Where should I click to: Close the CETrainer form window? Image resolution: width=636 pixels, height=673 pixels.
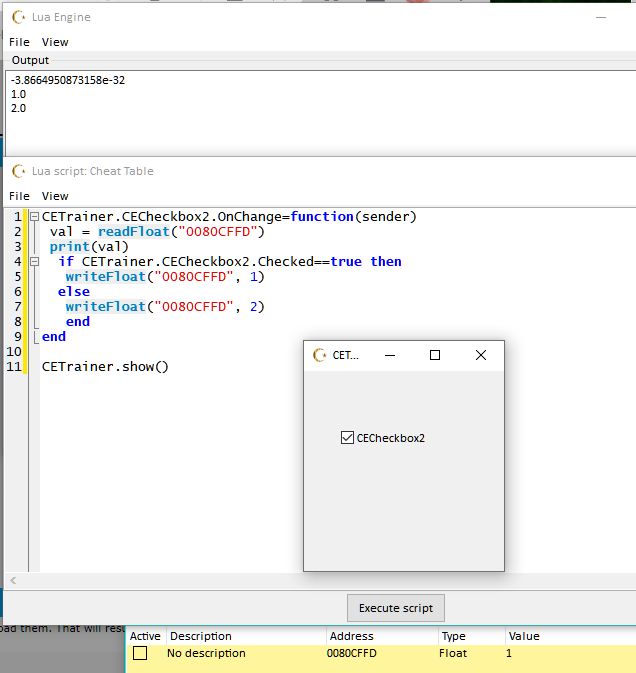click(x=481, y=355)
